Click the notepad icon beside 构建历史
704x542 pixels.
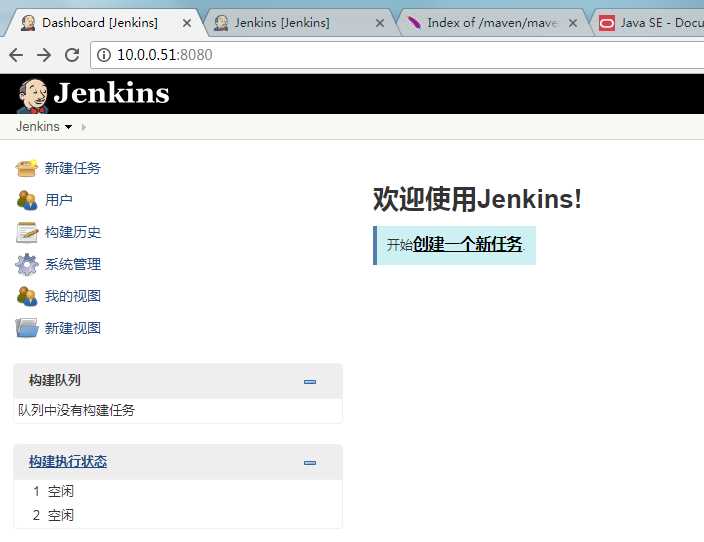click(x=26, y=232)
